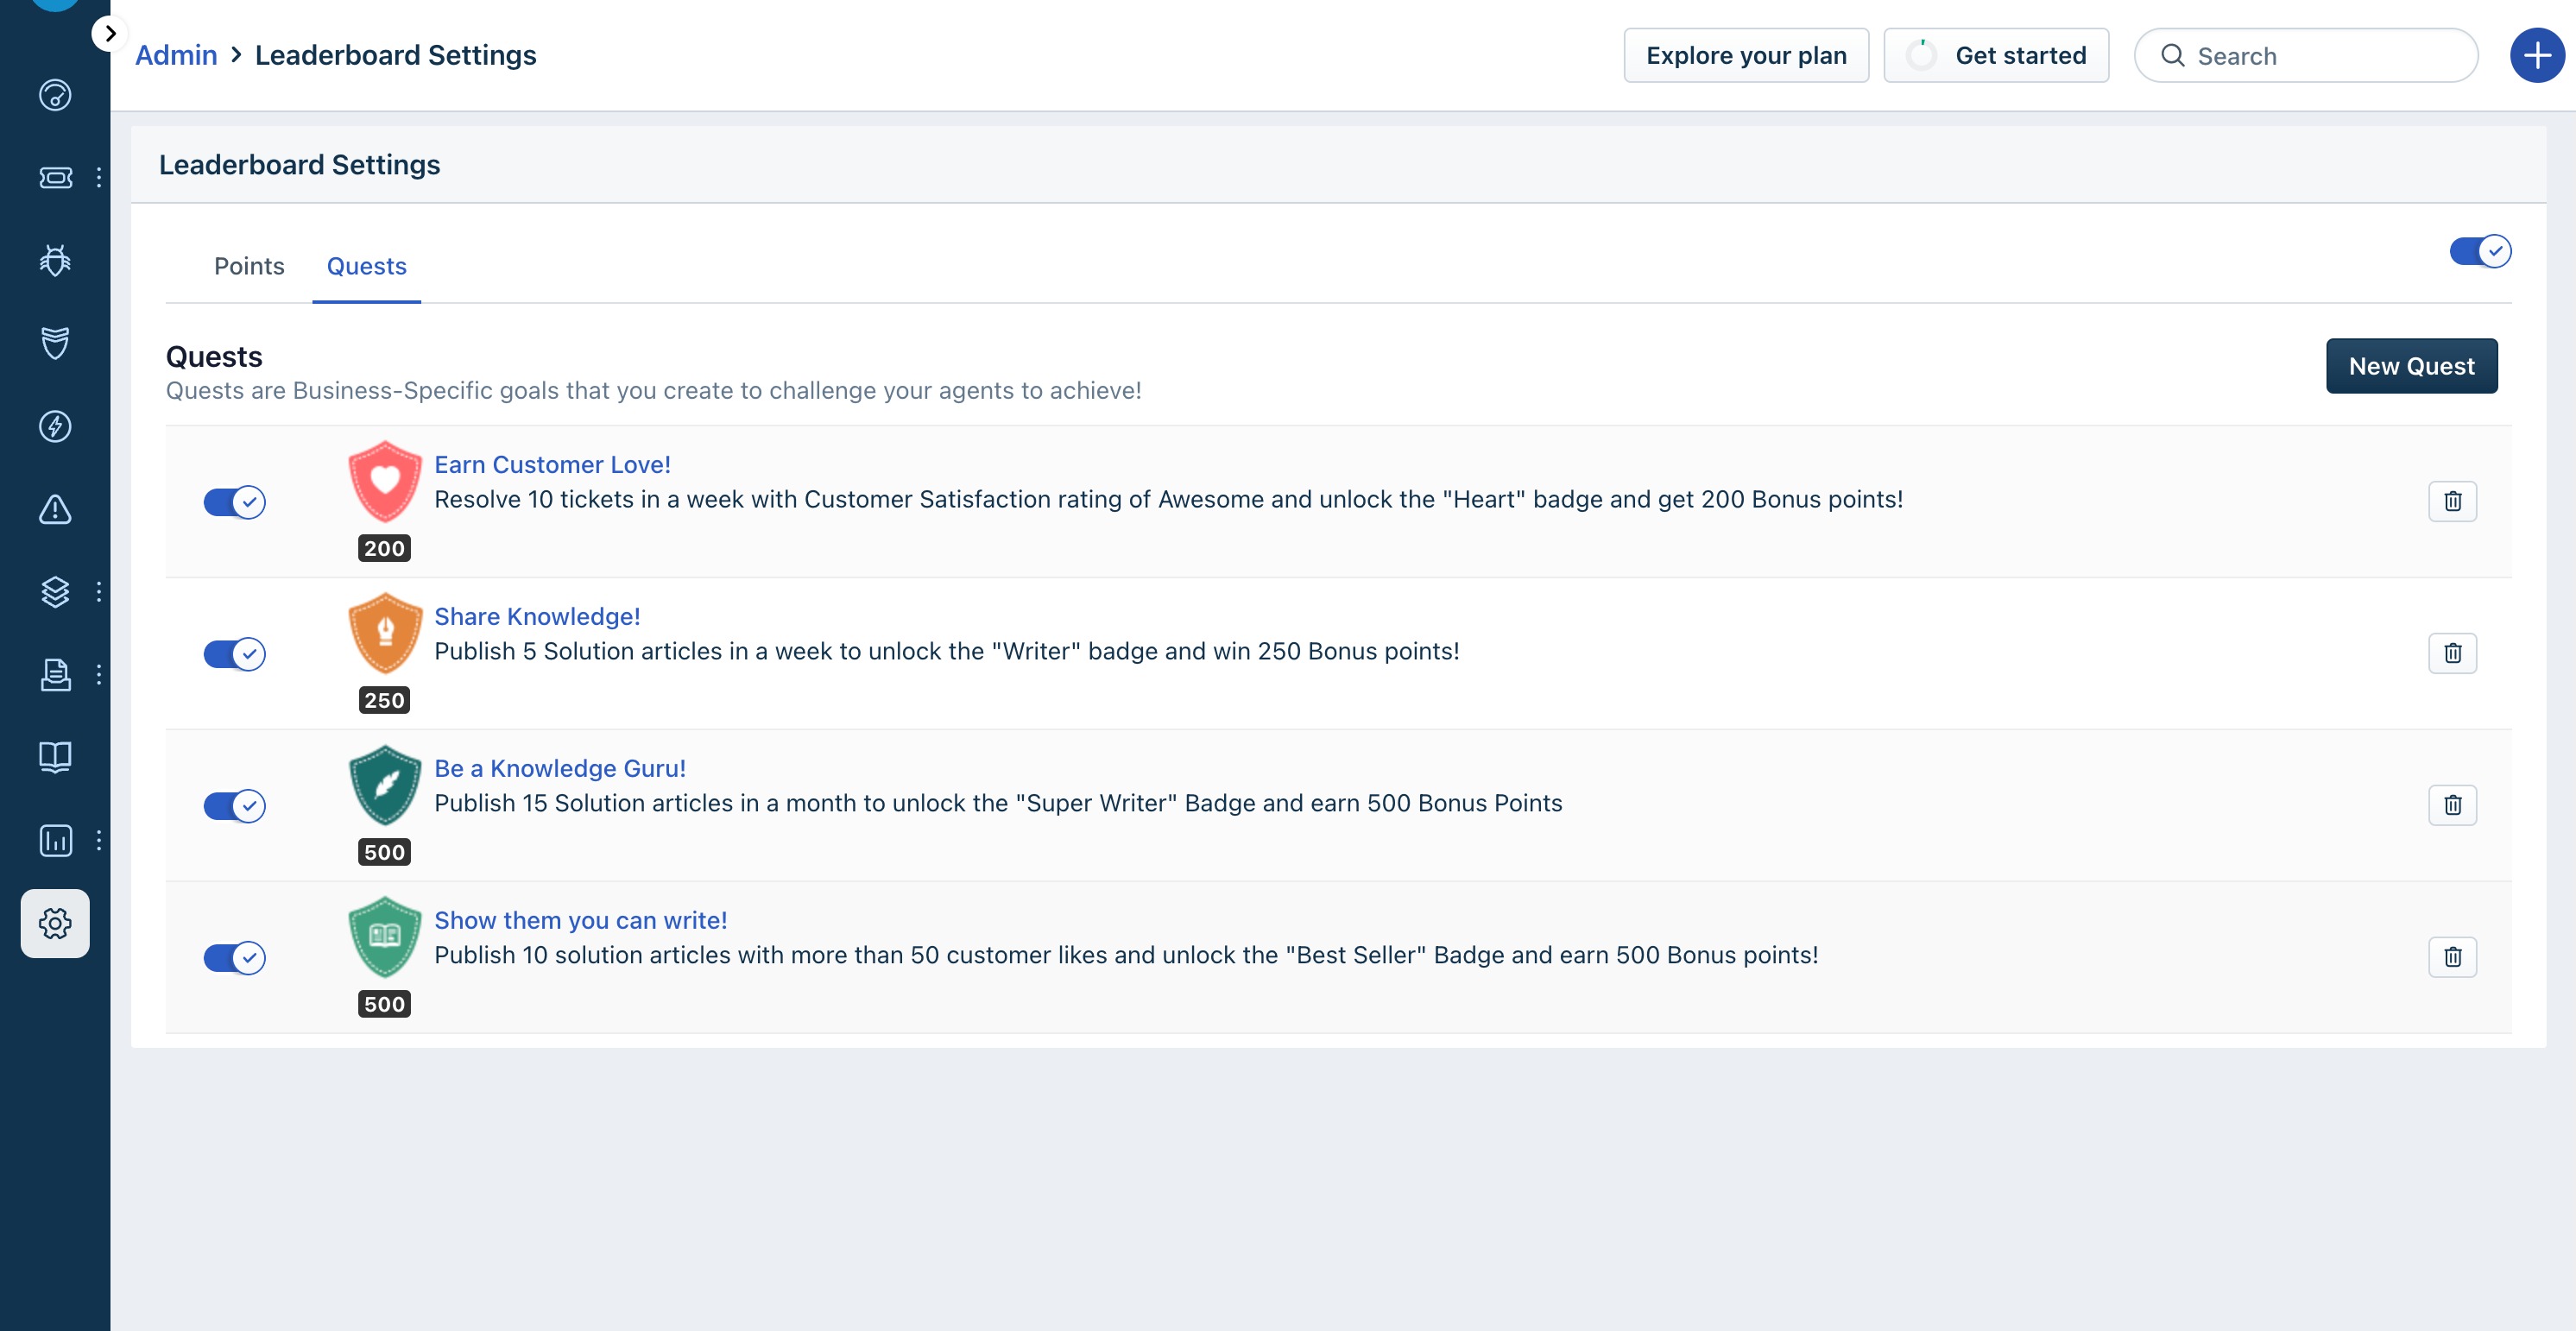Click the Knowledge Base book icon in sidebar

tap(55, 757)
